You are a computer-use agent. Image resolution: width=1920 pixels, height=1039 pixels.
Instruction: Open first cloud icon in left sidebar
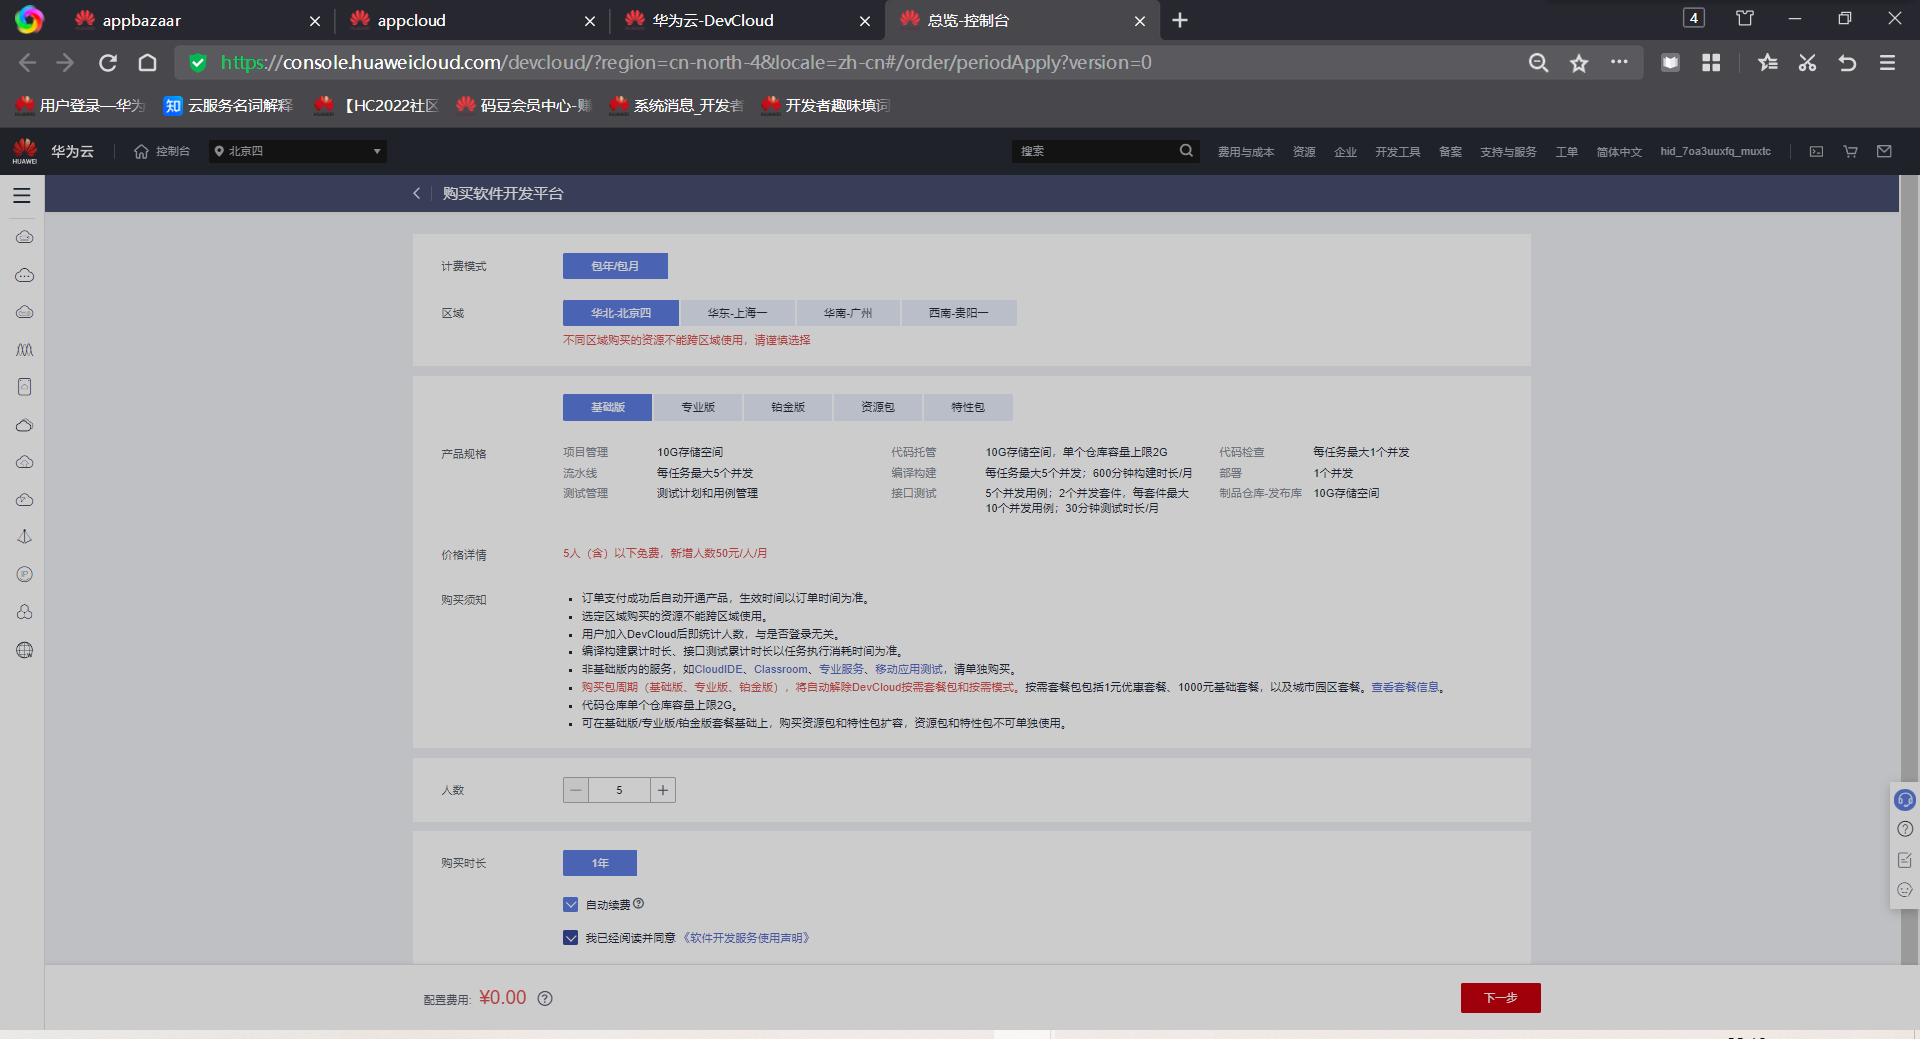tap(25, 237)
